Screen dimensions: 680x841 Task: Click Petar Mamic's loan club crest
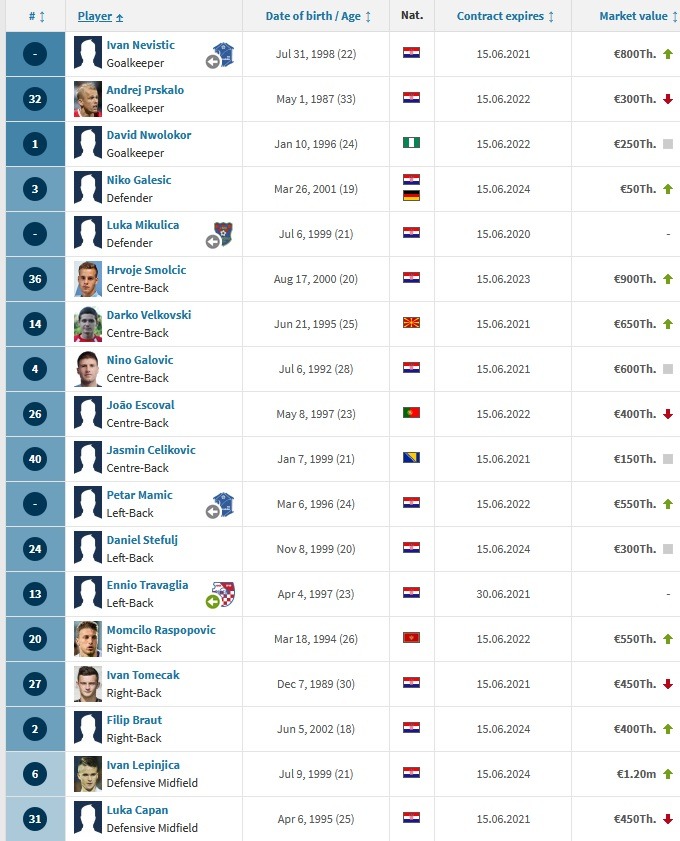[x=223, y=504]
